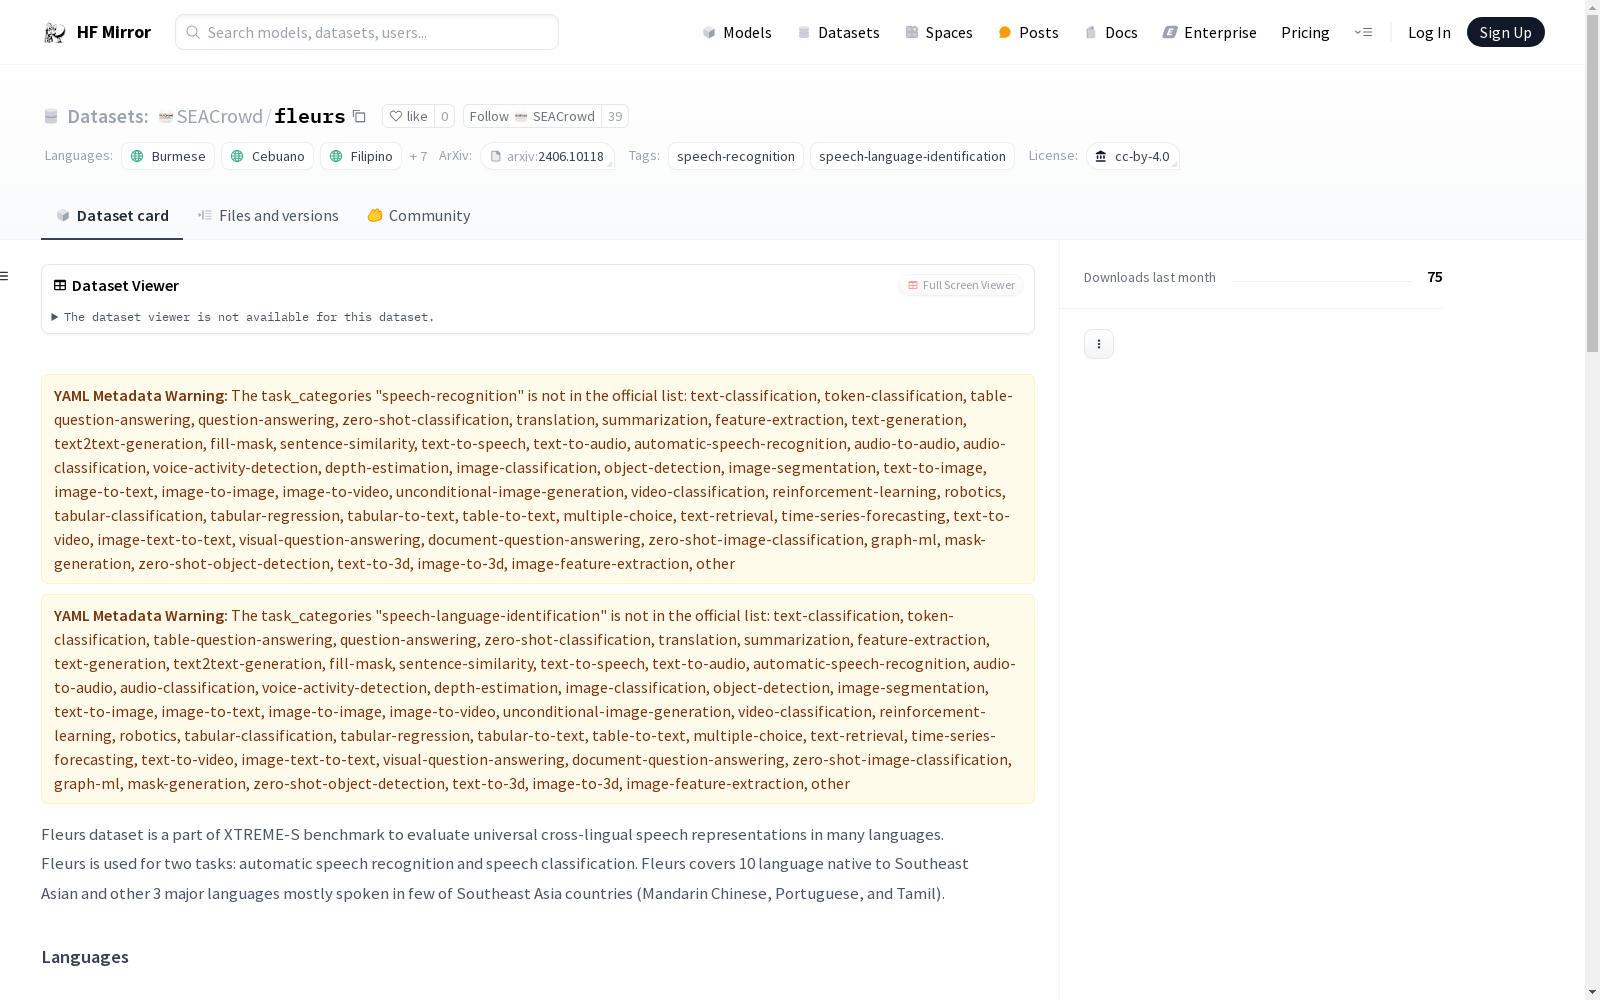Click the Datasets icon in the top navigation
1600x1000 pixels.
click(x=804, y=32)
